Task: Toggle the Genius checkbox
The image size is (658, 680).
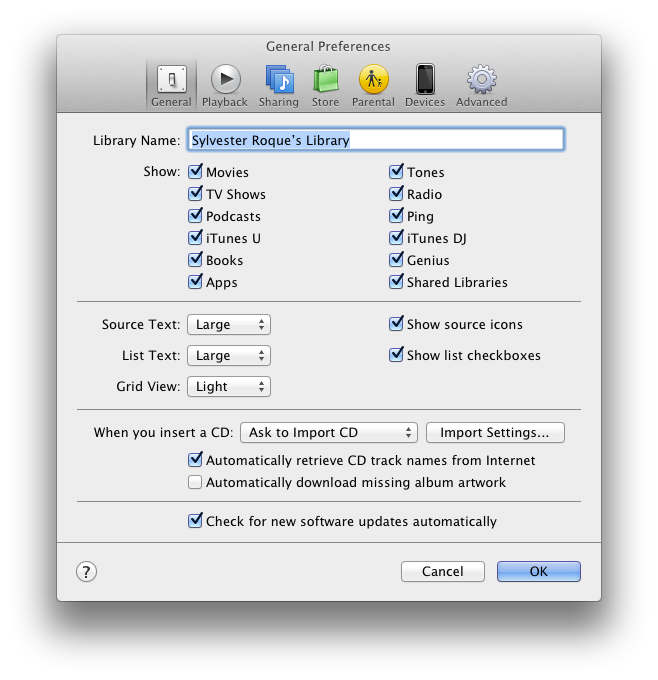Action: tap(396, 260)
